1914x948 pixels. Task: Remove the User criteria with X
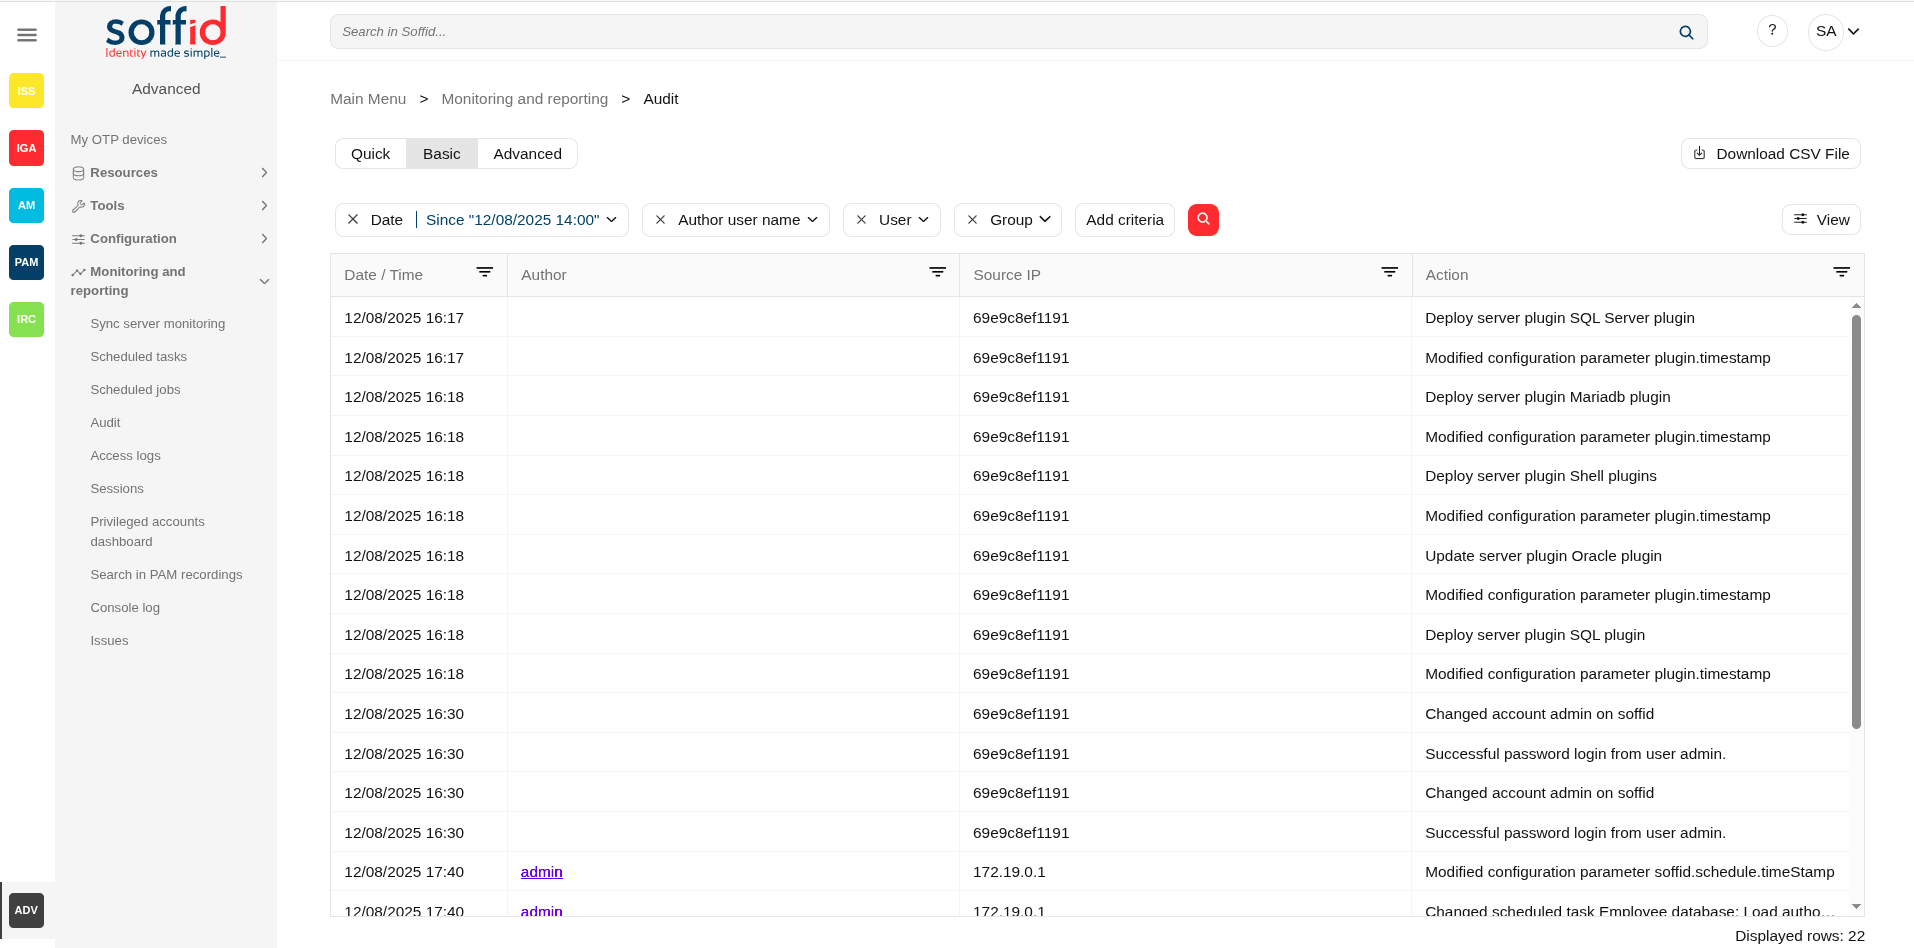(x=861, y=220)
